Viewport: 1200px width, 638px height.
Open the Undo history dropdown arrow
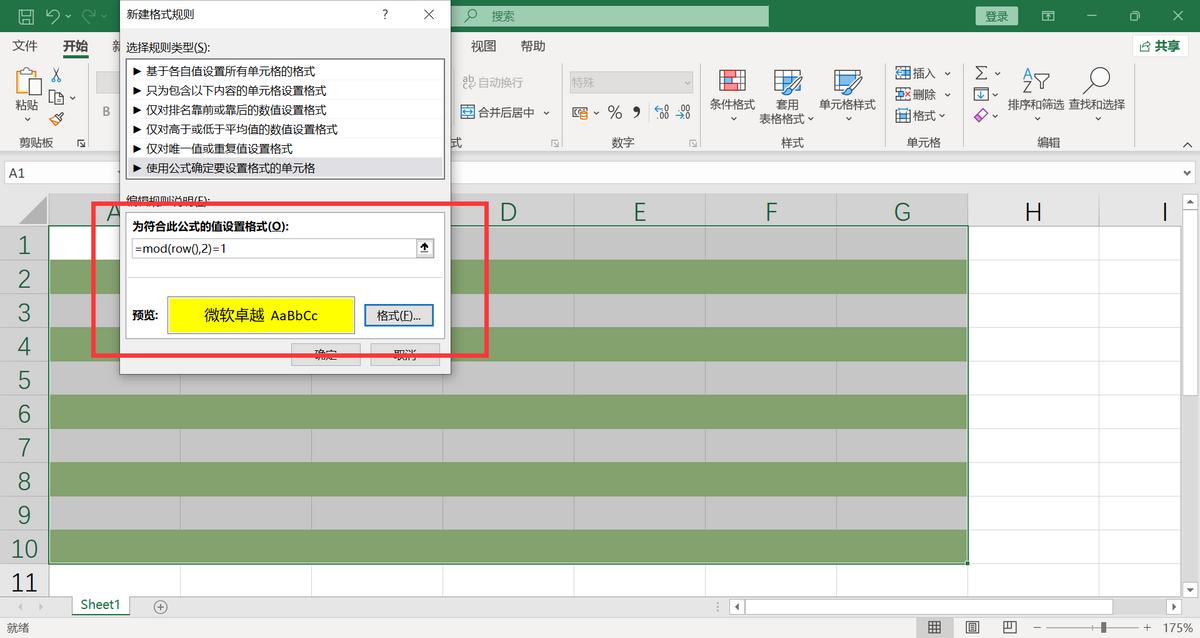69,16
